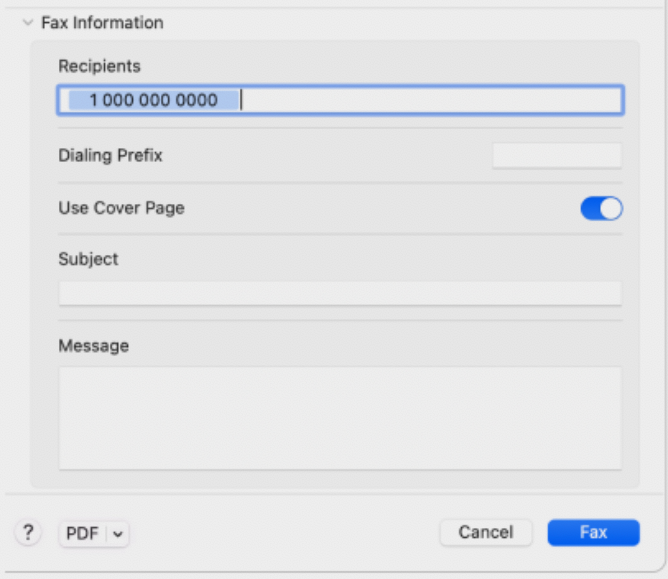This screenshot has height=579, width=668.
Task: Focus the Message text area
Action: [340, 417]
